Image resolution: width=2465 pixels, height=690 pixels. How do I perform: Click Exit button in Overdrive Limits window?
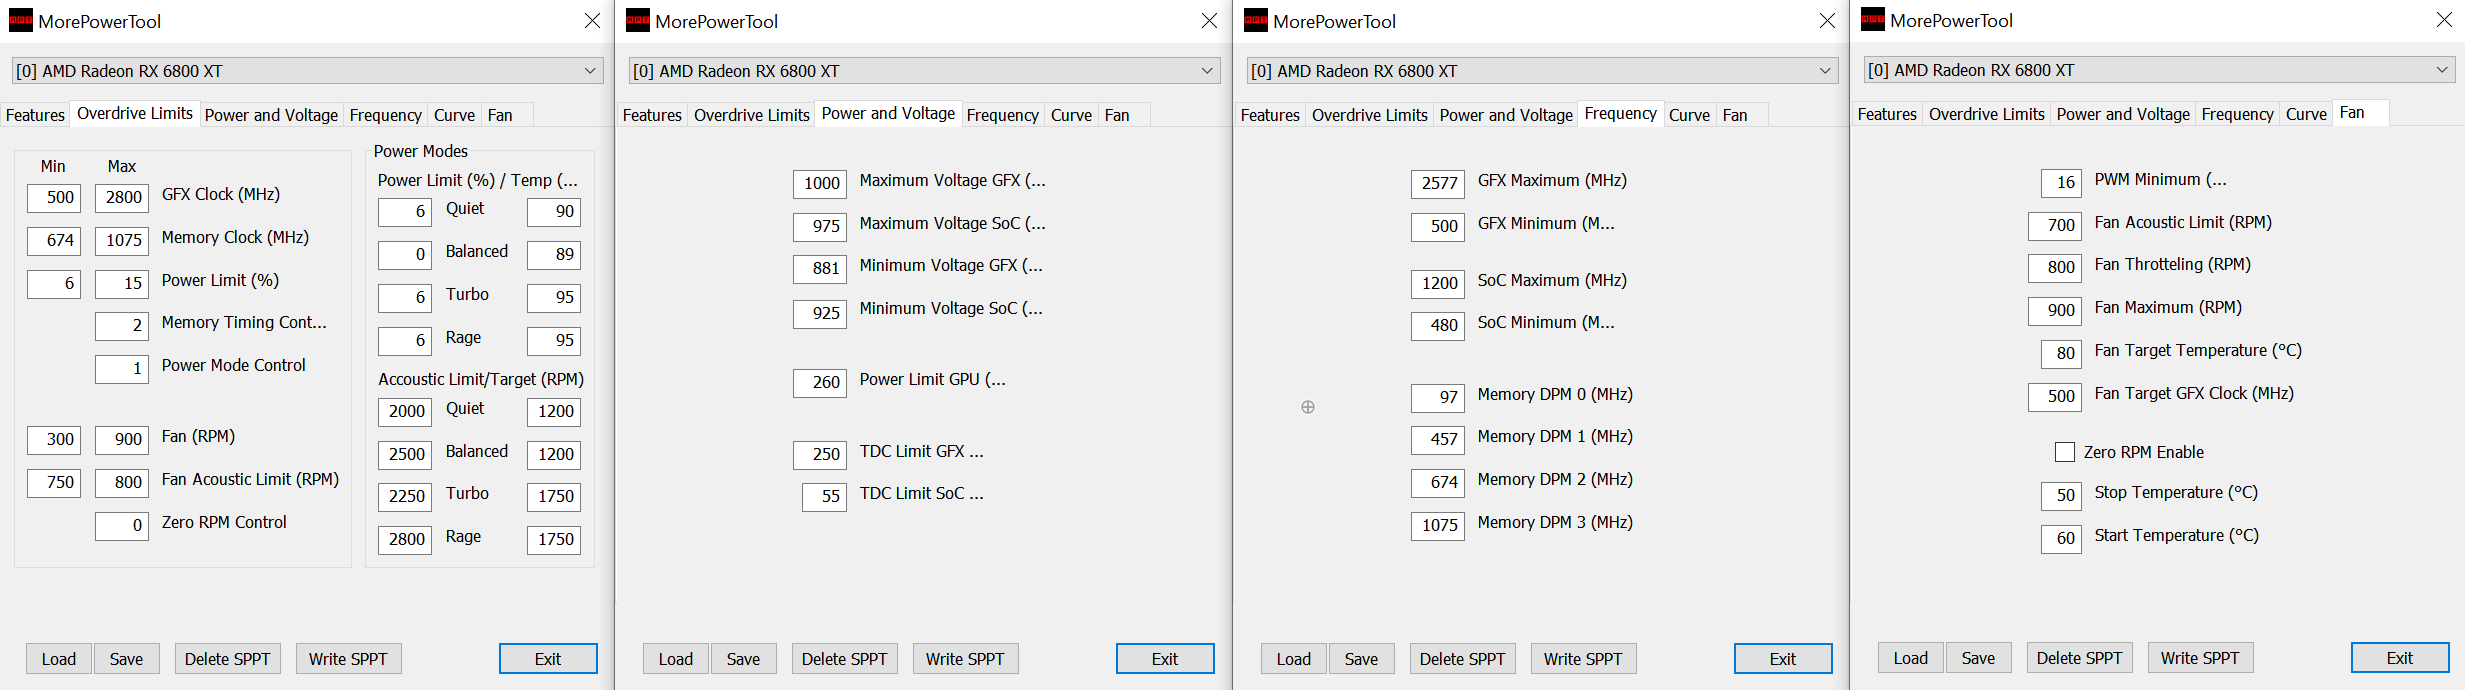548,659
